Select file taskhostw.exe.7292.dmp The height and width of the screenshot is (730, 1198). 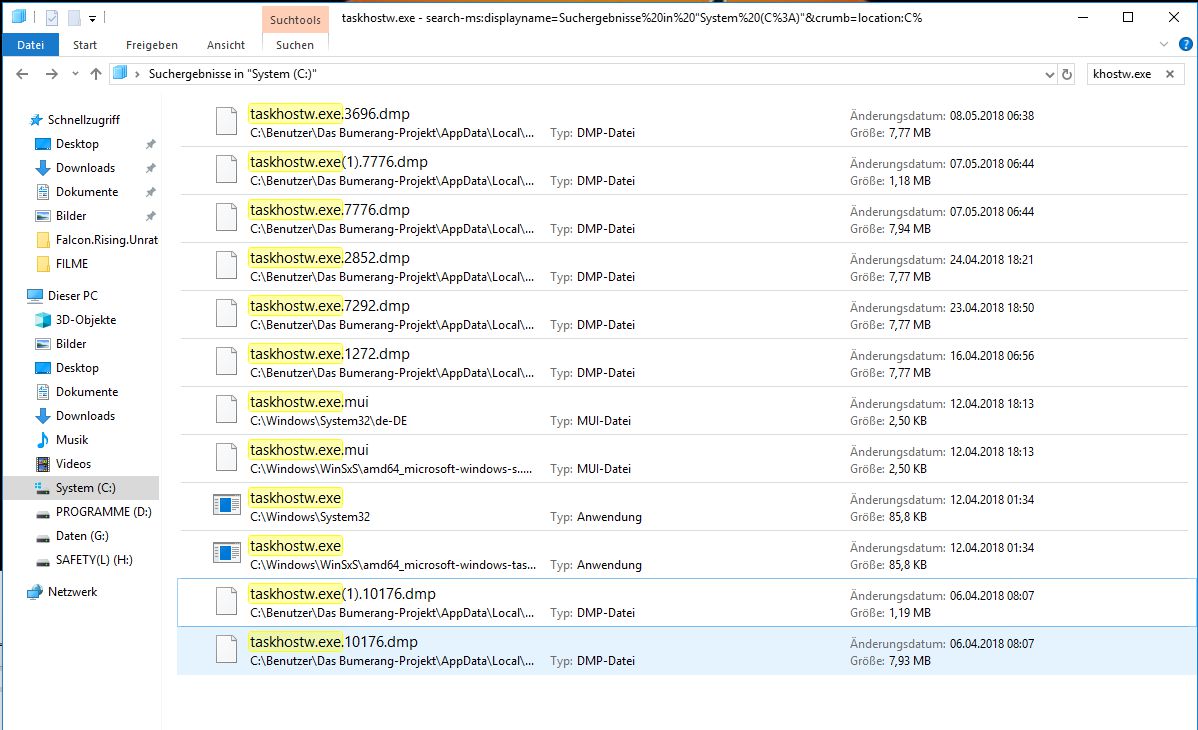[x=682, y=315]
